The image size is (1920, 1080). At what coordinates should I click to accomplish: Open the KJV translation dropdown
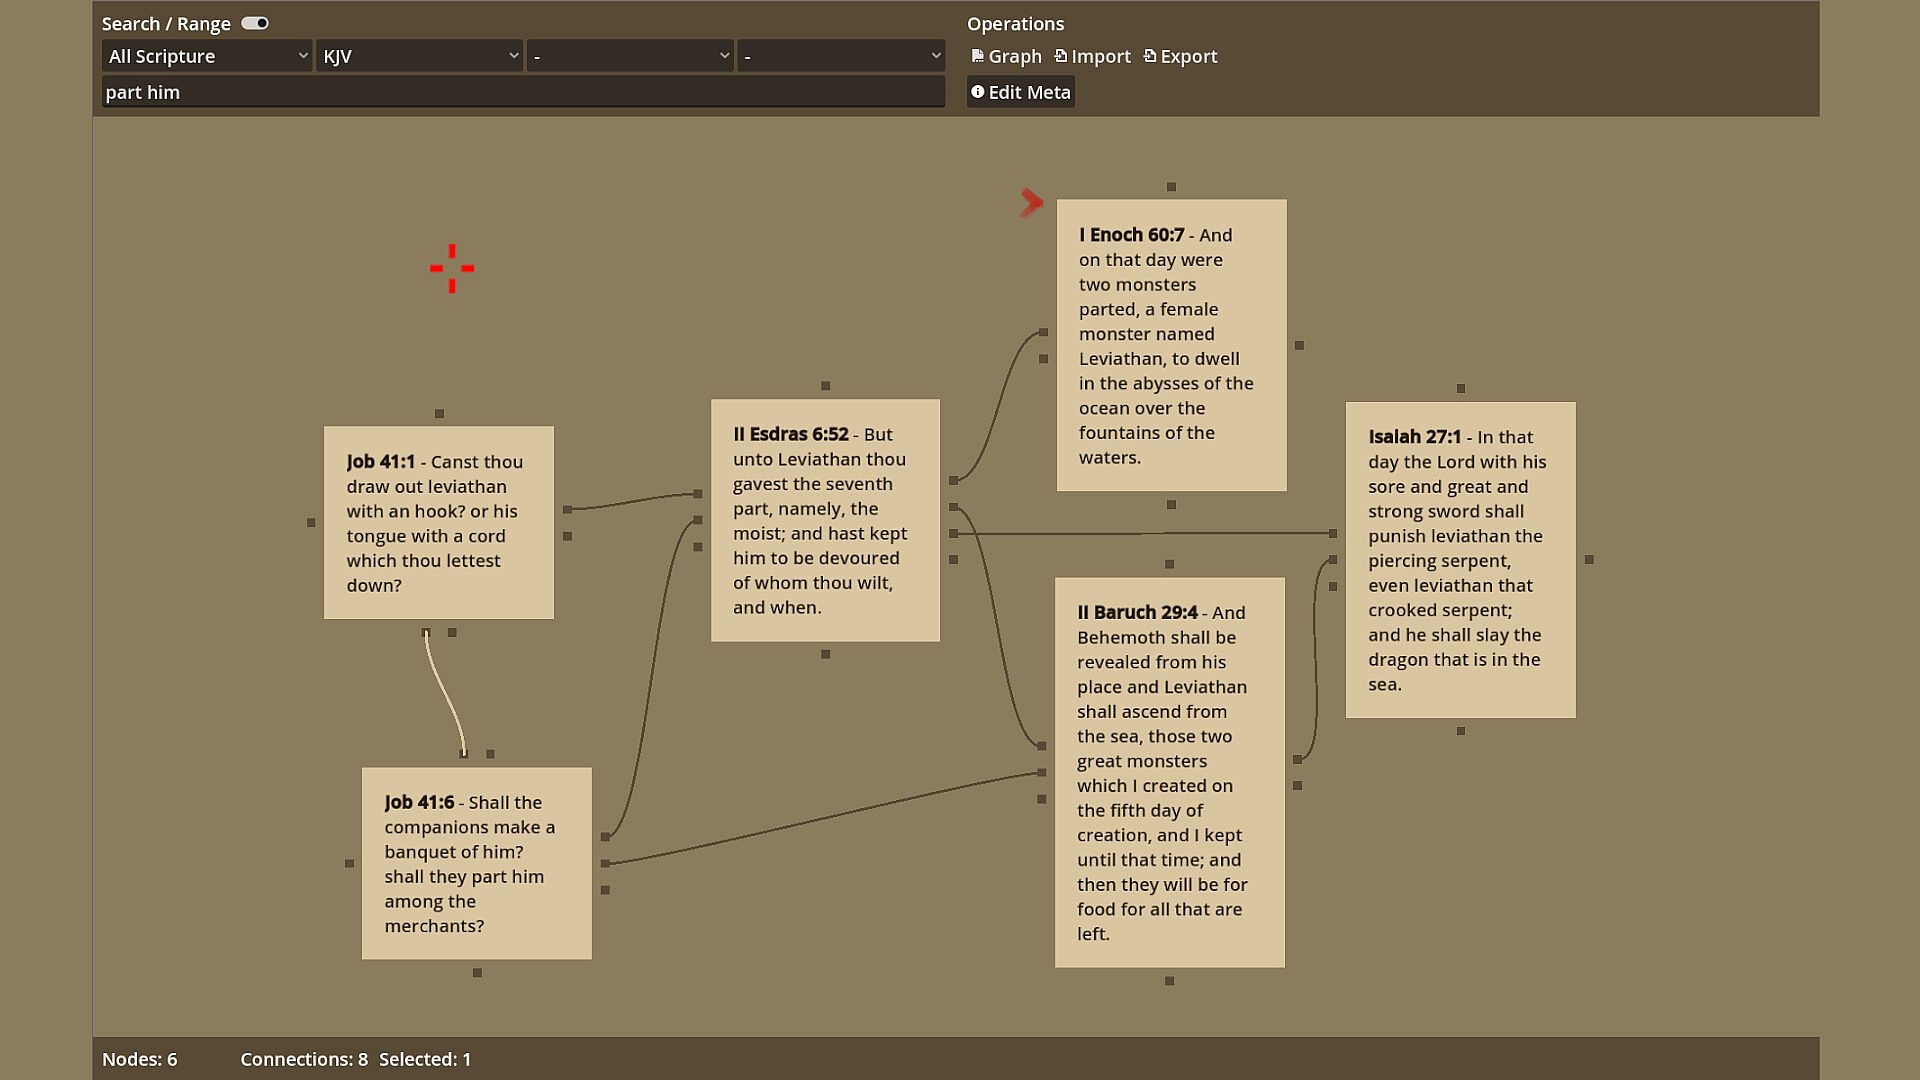click(420, 56)
